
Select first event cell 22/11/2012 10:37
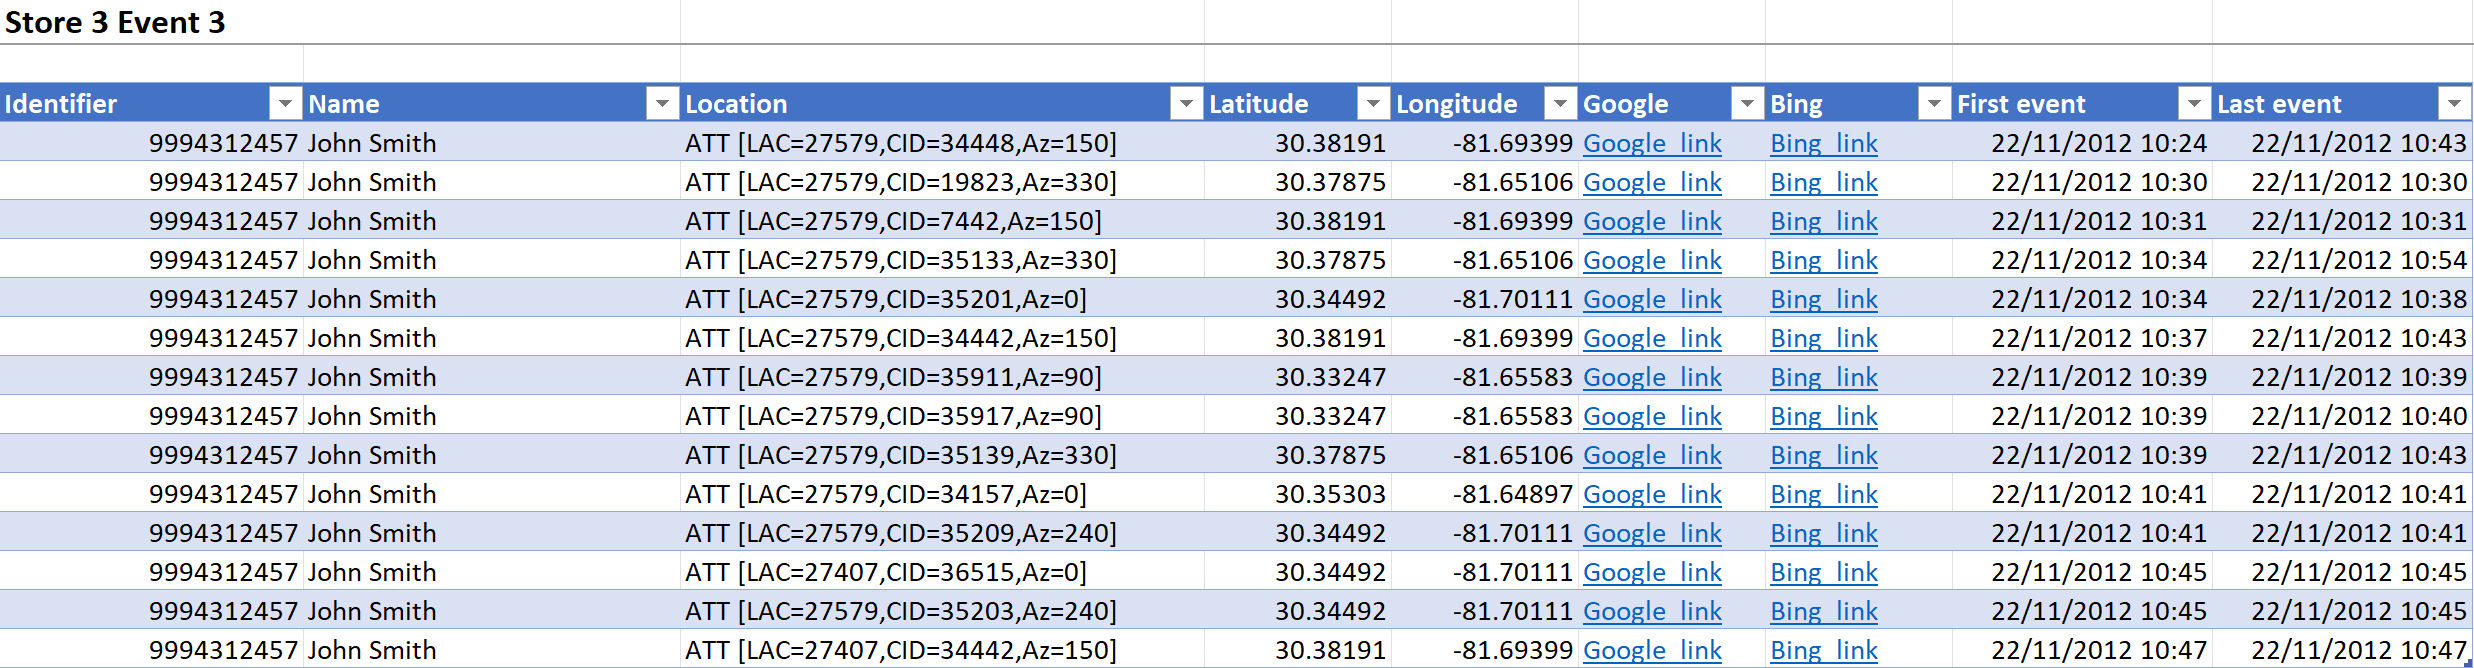pyautogui.click(x=2098, y=338)
